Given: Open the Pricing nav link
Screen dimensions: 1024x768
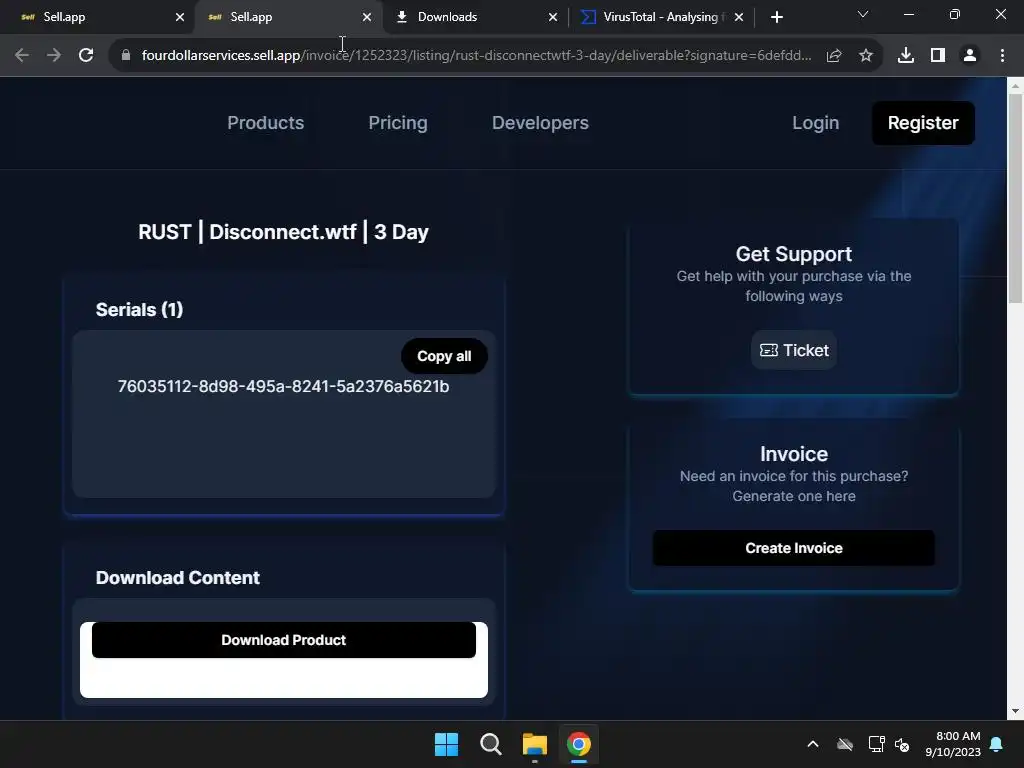Looking at the screenshot, I should [398, 123].
